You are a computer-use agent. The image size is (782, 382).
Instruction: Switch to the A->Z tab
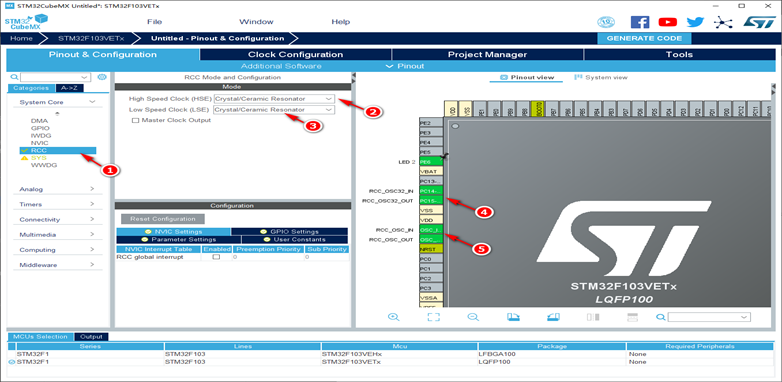point(69,88)
